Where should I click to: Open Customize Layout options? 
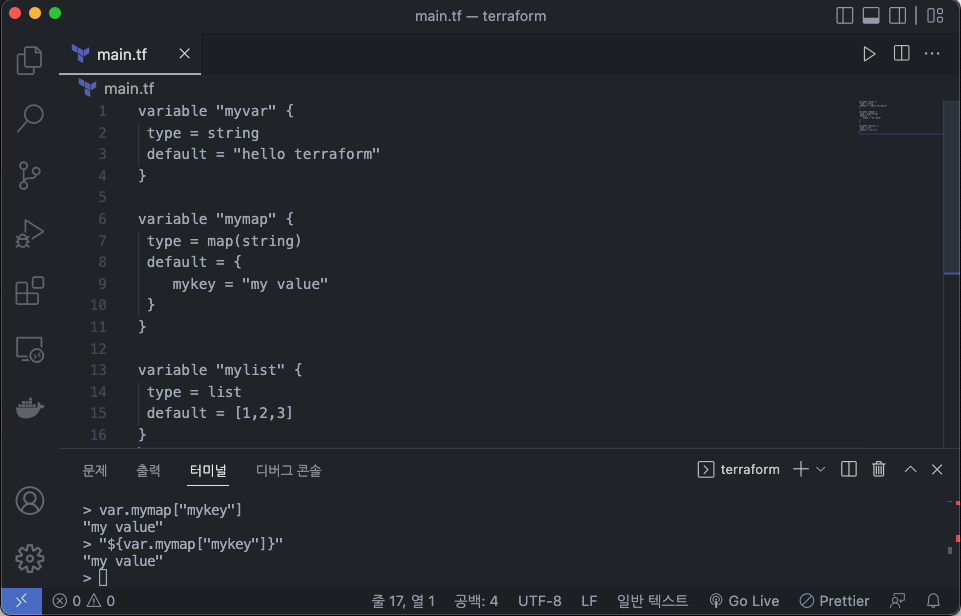[935, 15]
